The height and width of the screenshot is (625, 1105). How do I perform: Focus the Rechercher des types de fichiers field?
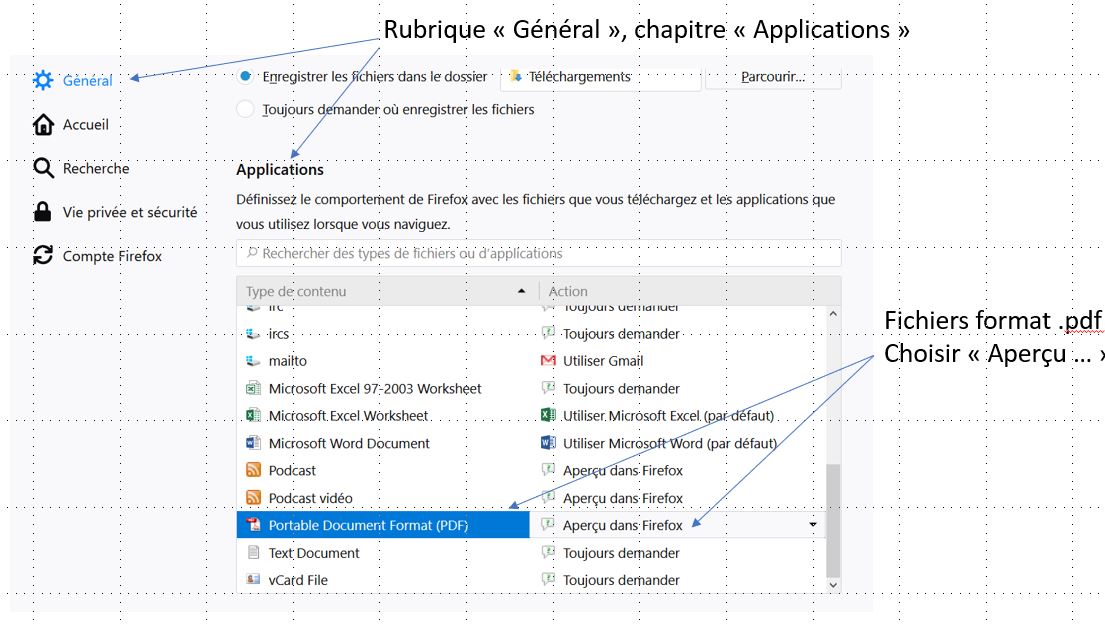click(539, 254)
